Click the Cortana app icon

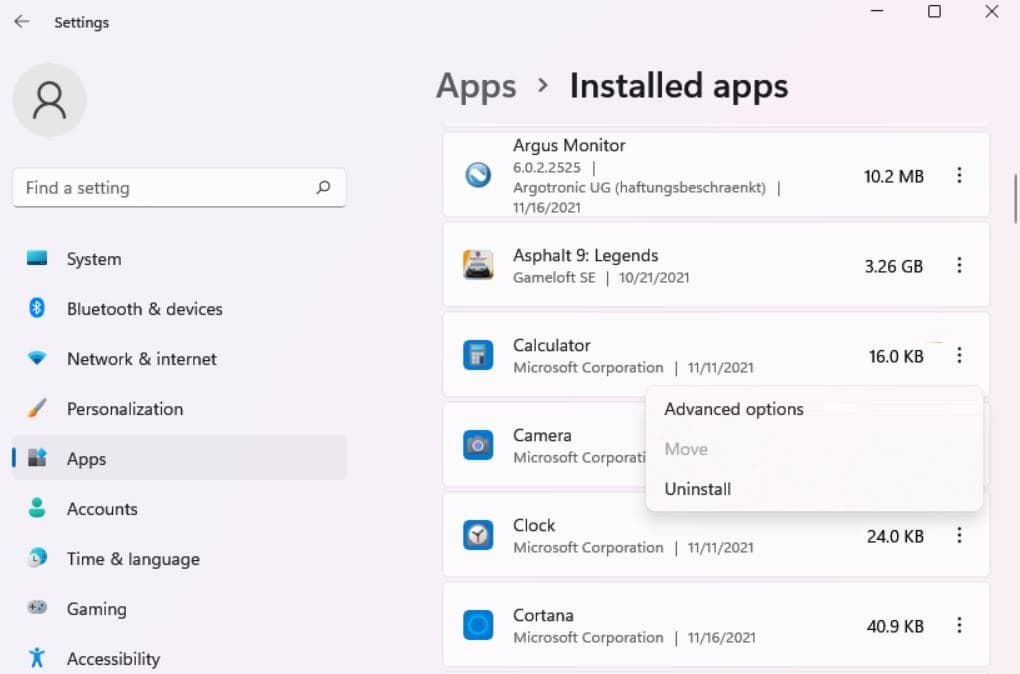478,626
